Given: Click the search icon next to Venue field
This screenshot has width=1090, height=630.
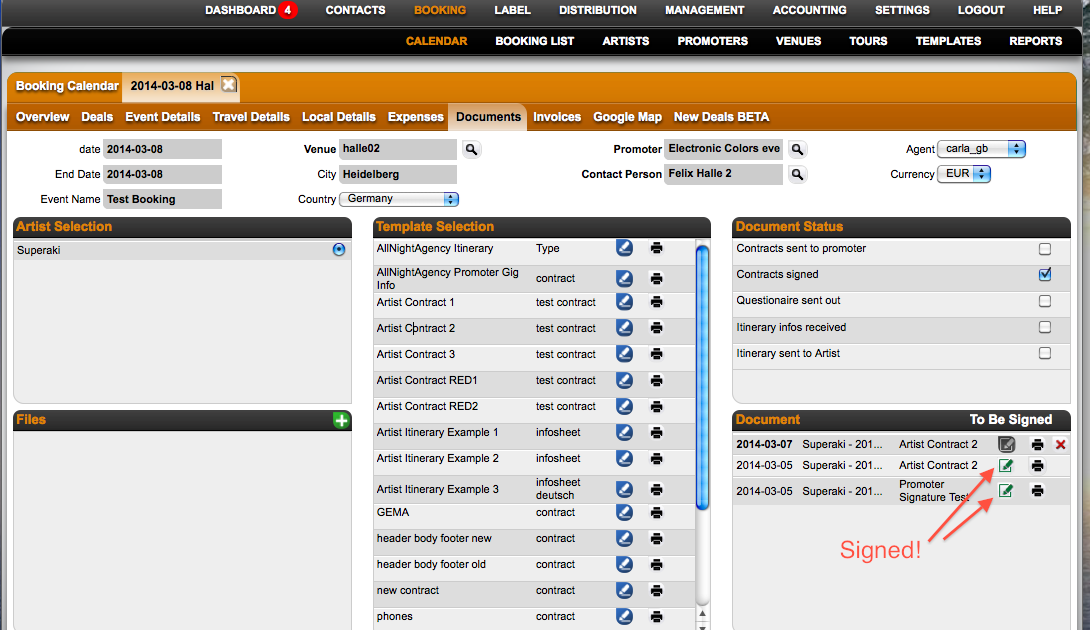Looking at the screenshot, I should pos(471,150).
